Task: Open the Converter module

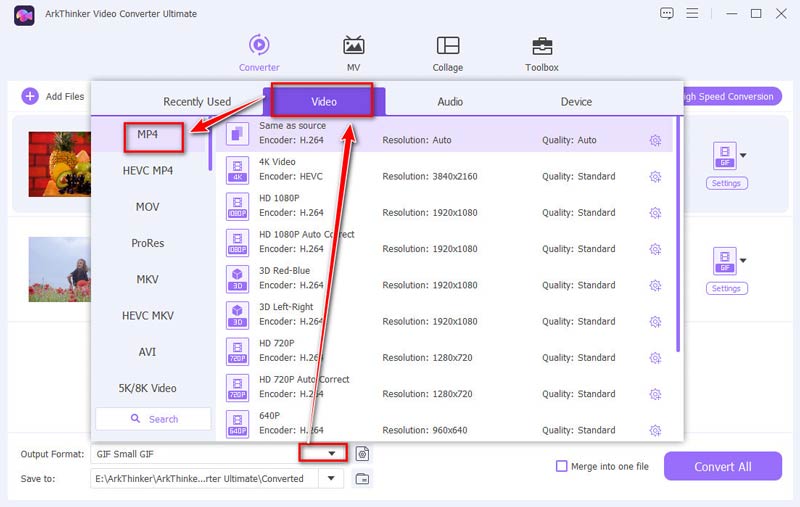Action: pos(259,53)
